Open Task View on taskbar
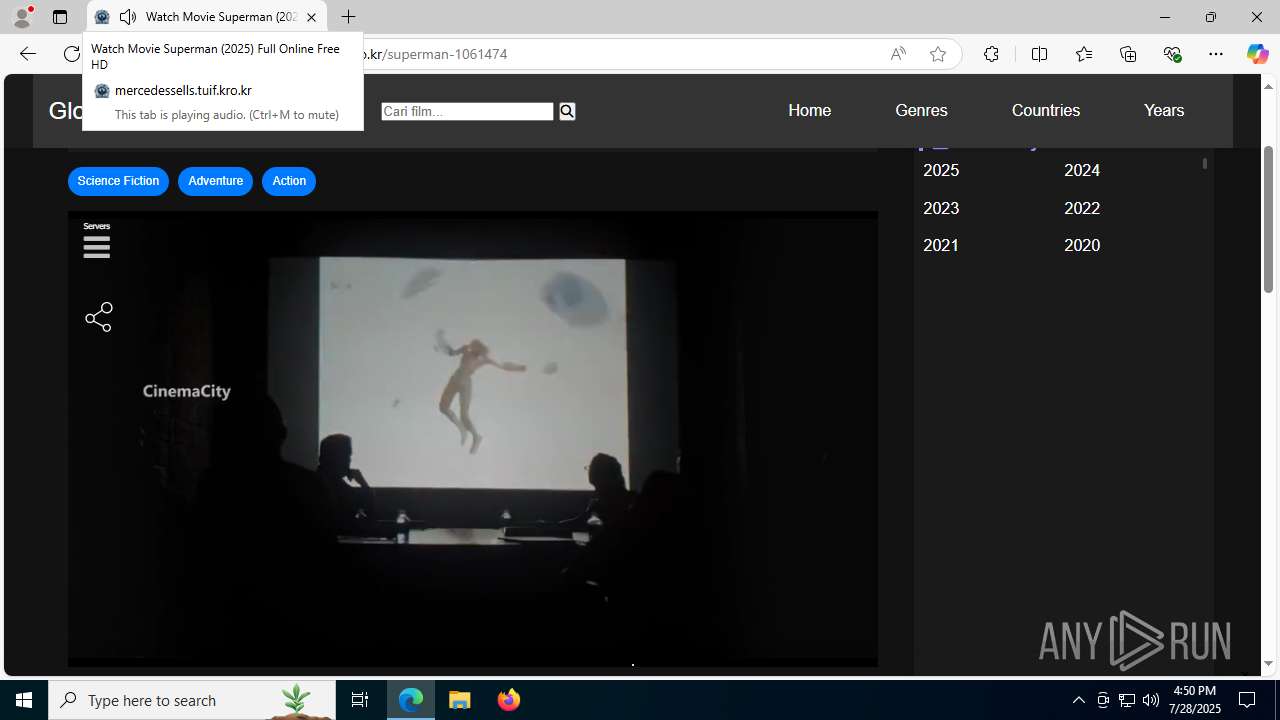This screenshot has height=720, width=1280. 360,700
